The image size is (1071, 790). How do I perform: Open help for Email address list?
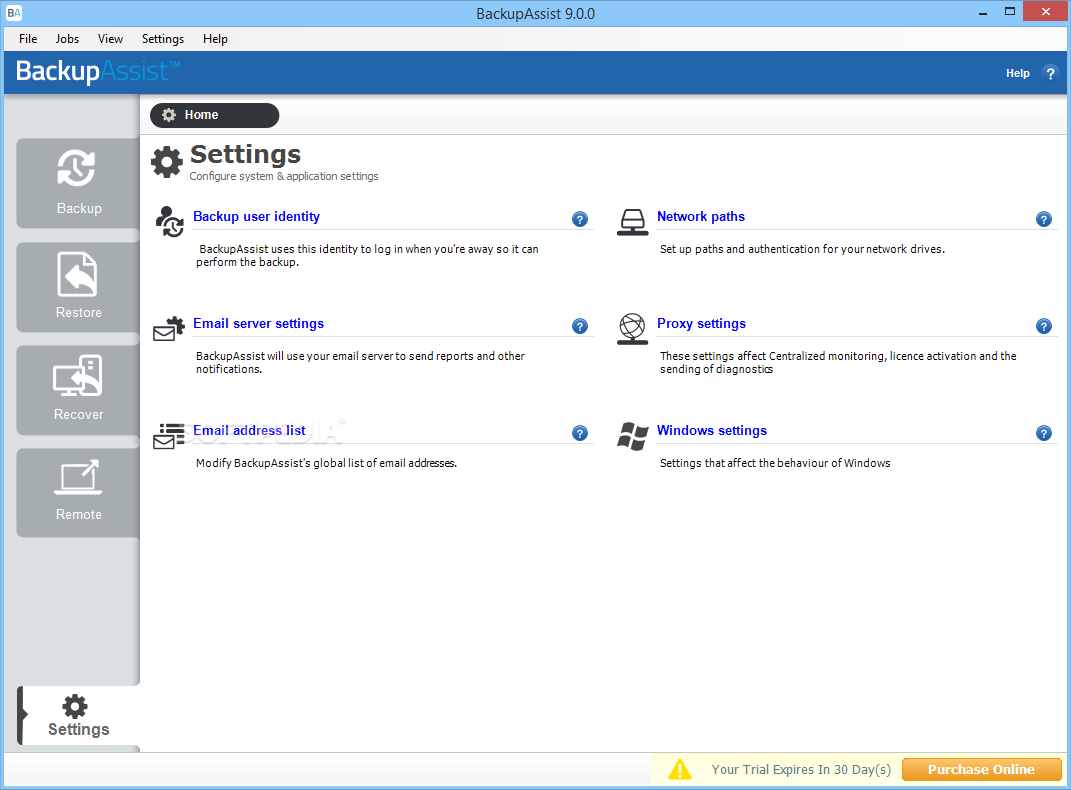point(580,433)
